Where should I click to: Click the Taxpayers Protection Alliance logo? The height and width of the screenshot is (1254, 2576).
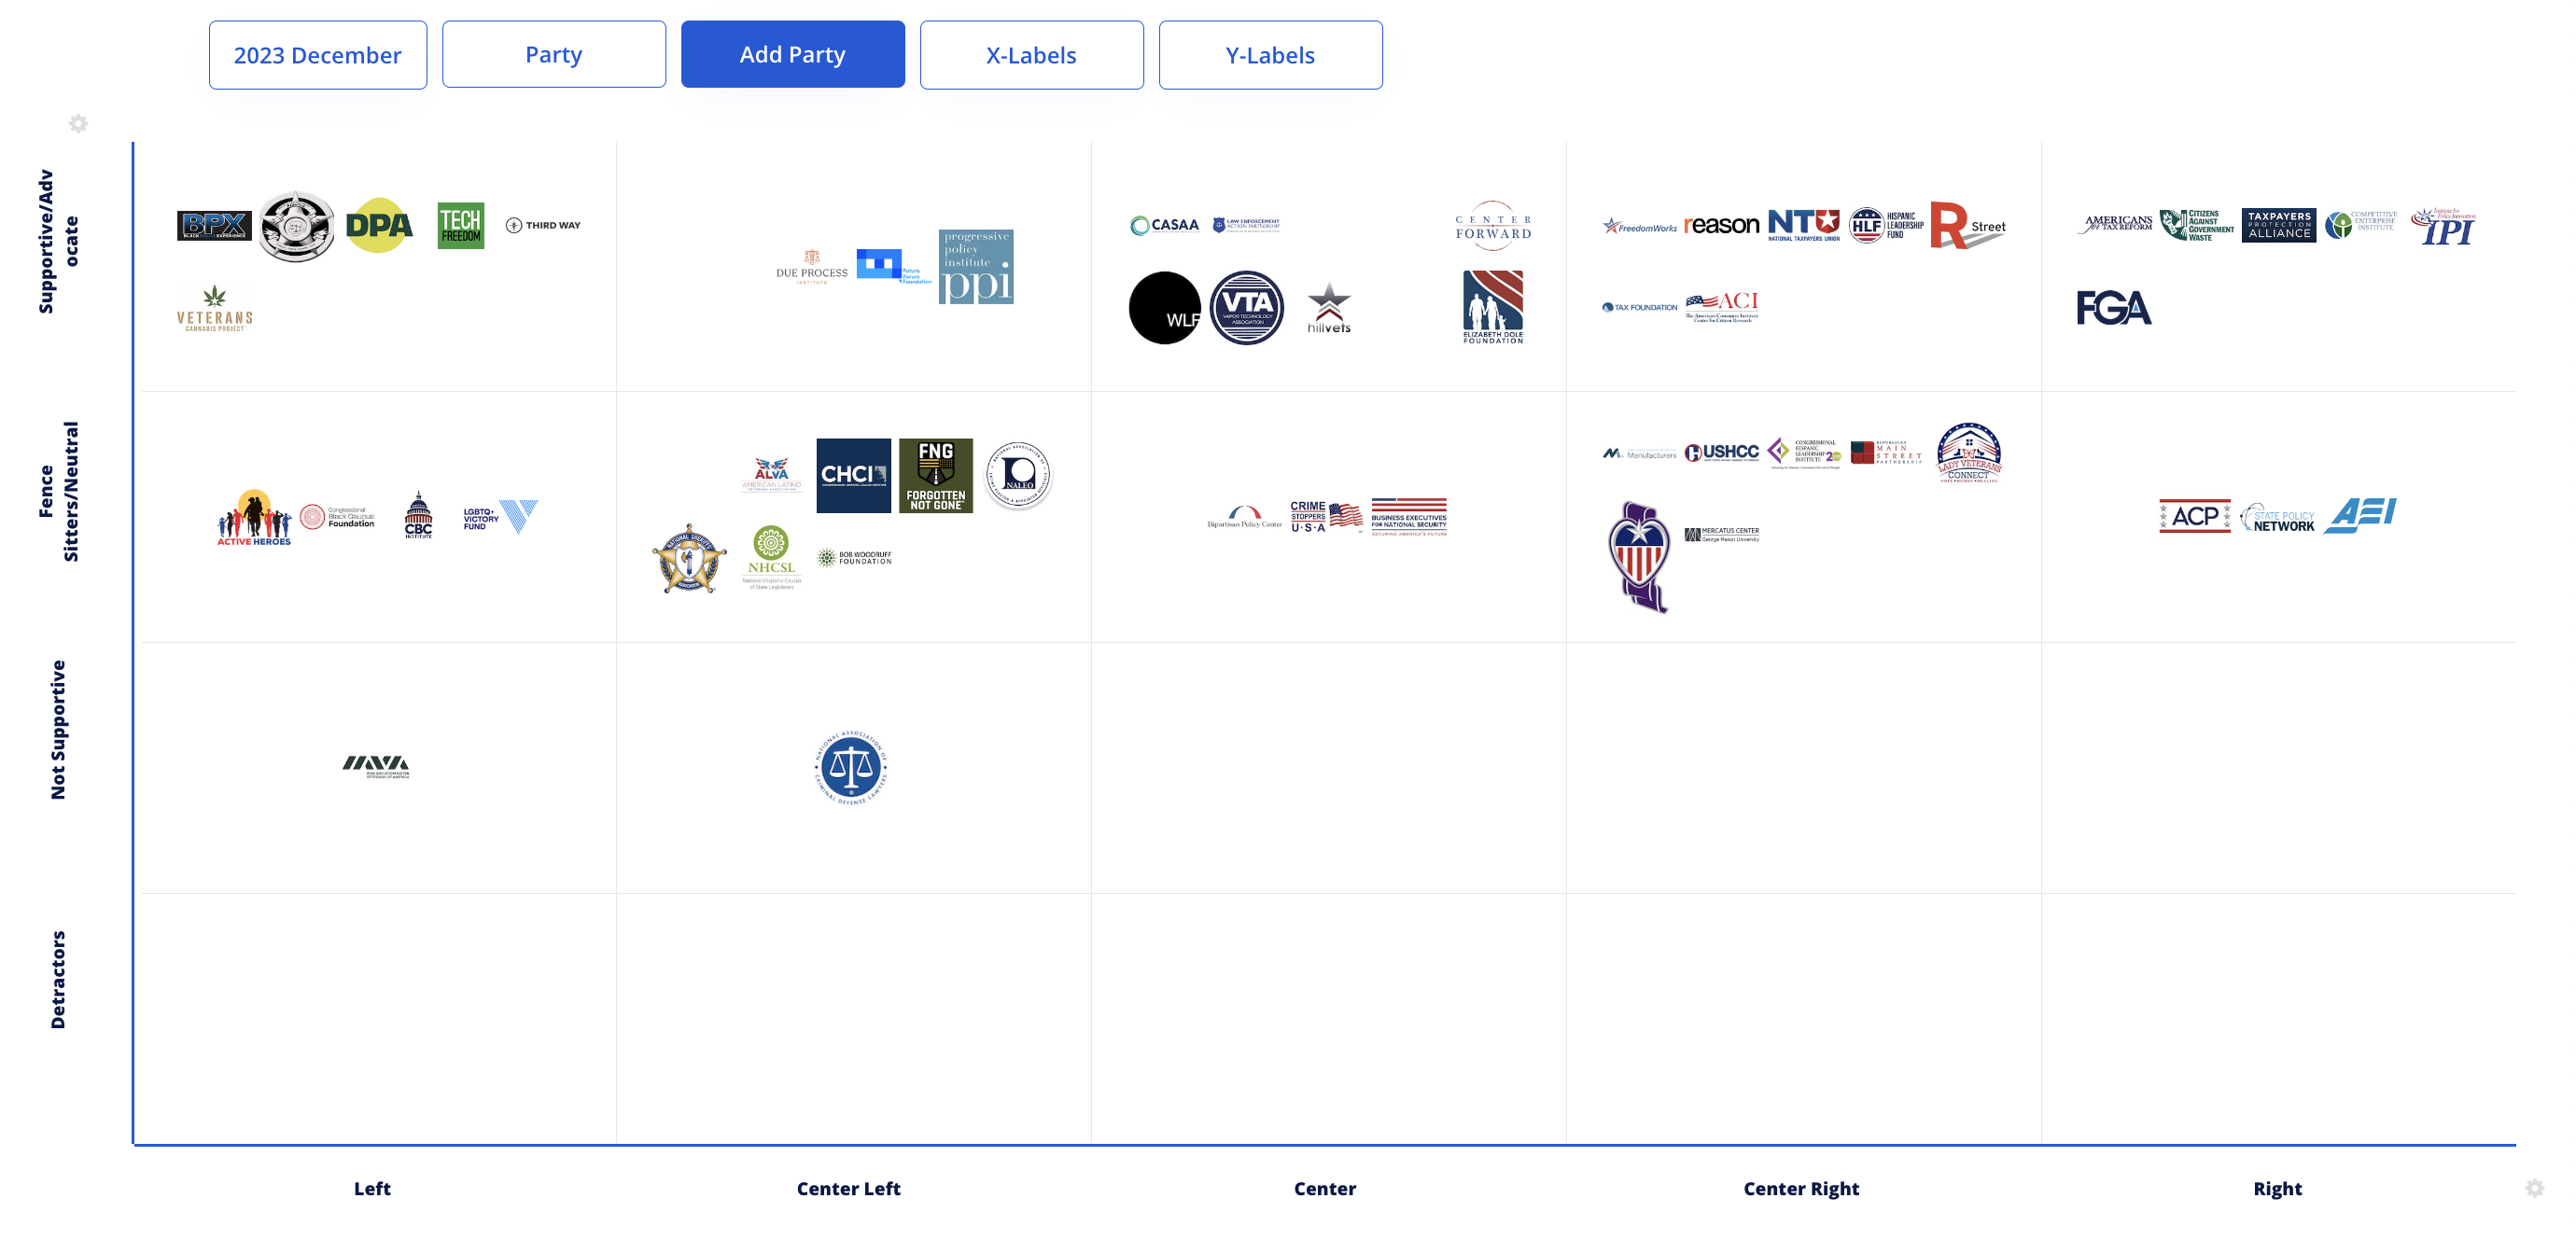pos(2279,226)
